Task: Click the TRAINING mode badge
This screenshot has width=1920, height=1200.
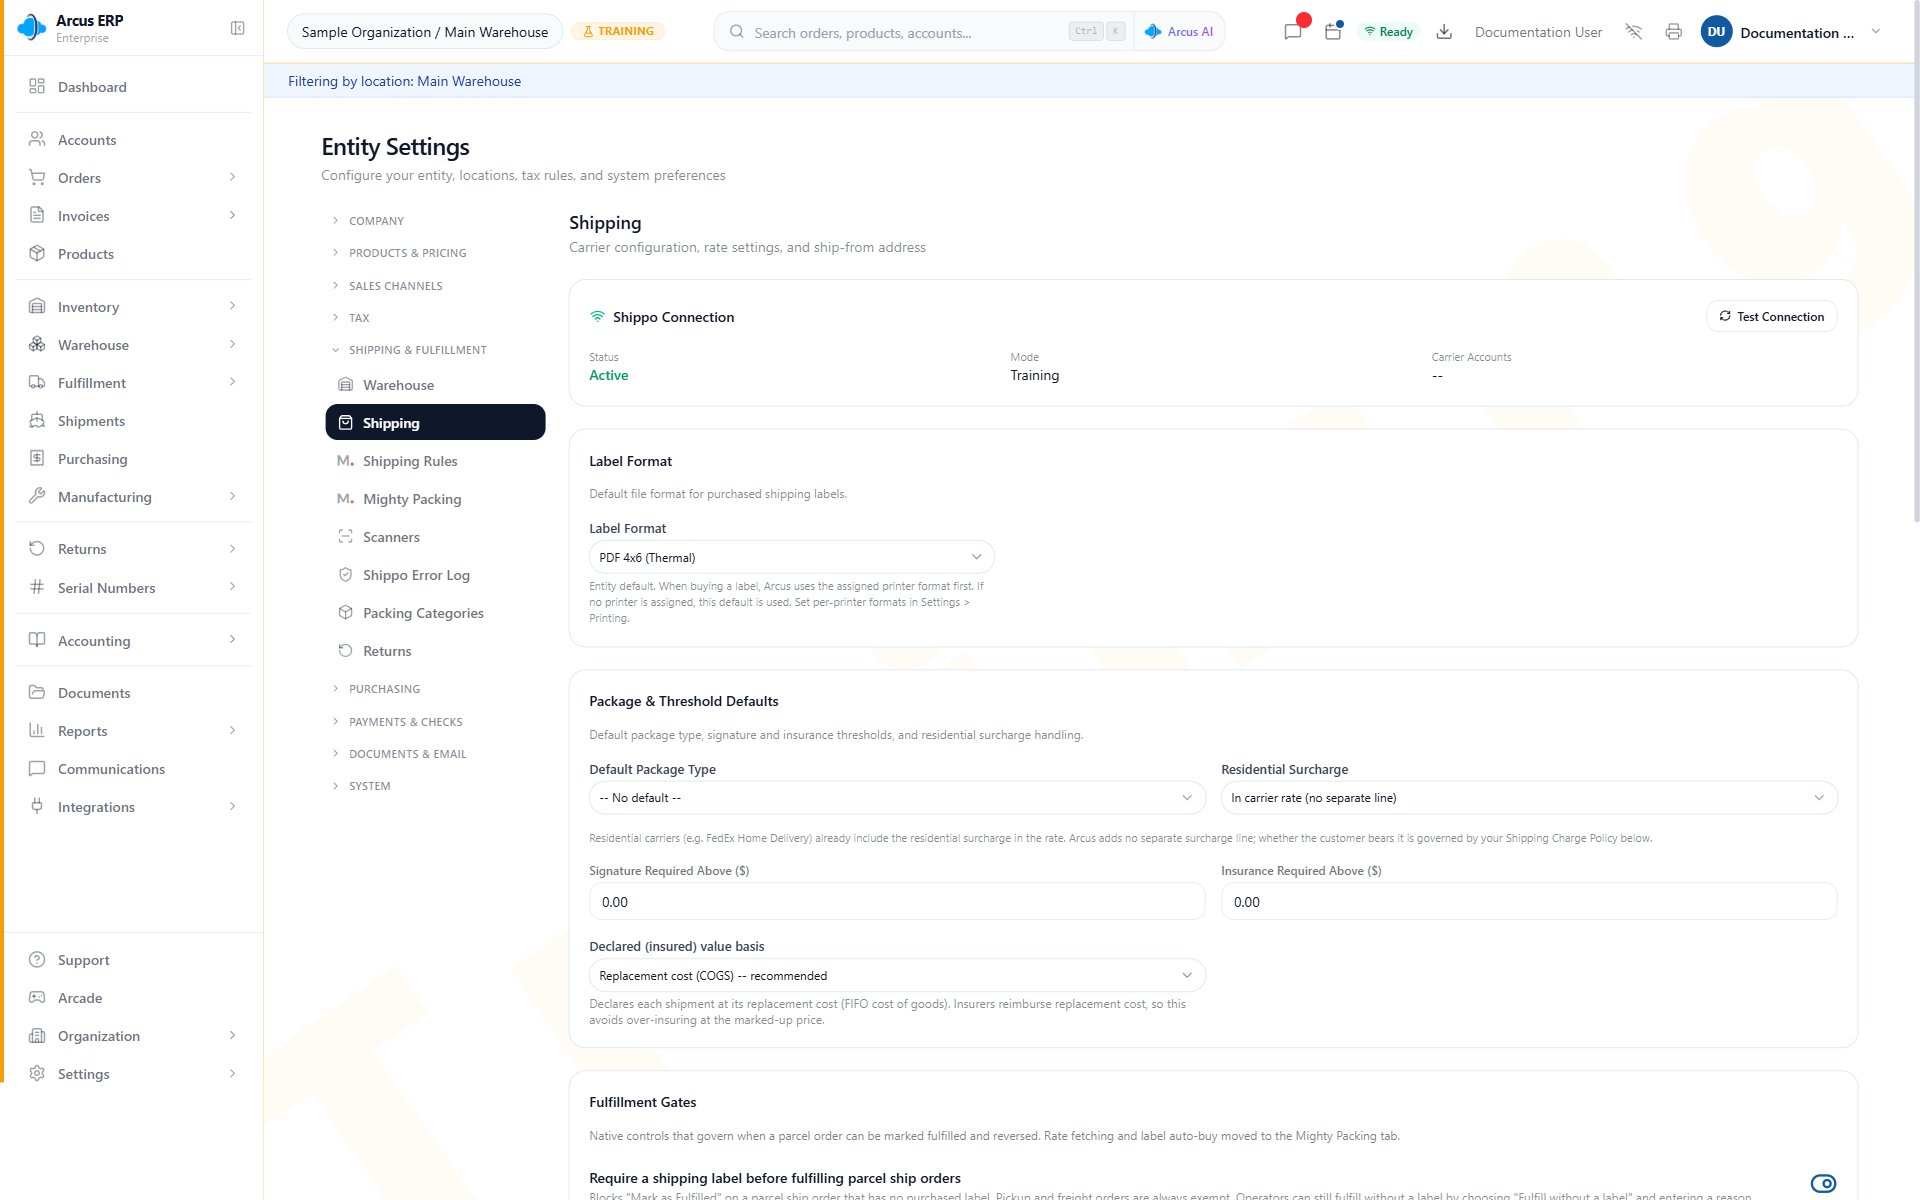Action: click(618, 32)
